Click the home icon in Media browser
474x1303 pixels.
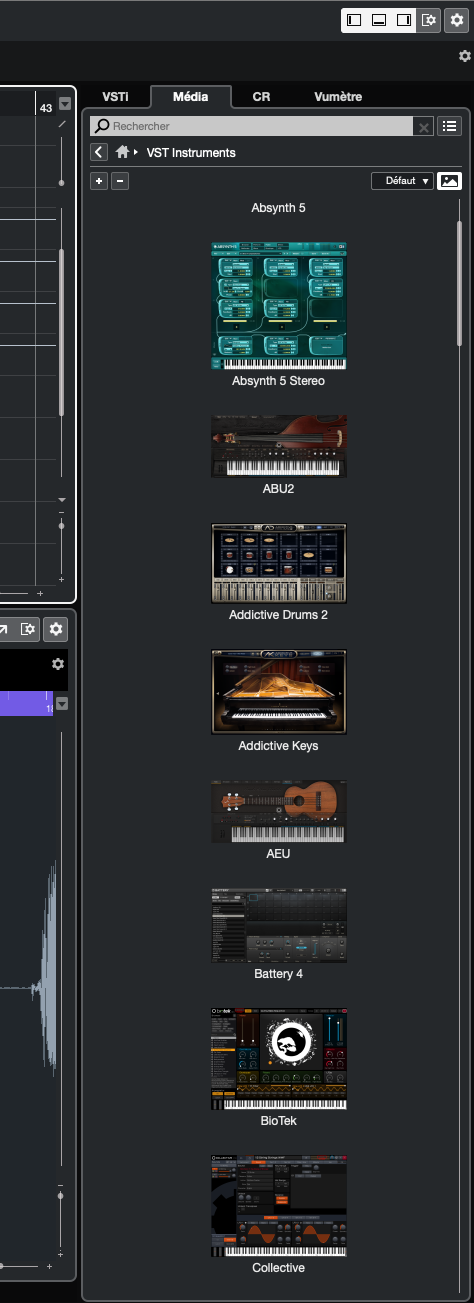(x=123, y=152)
